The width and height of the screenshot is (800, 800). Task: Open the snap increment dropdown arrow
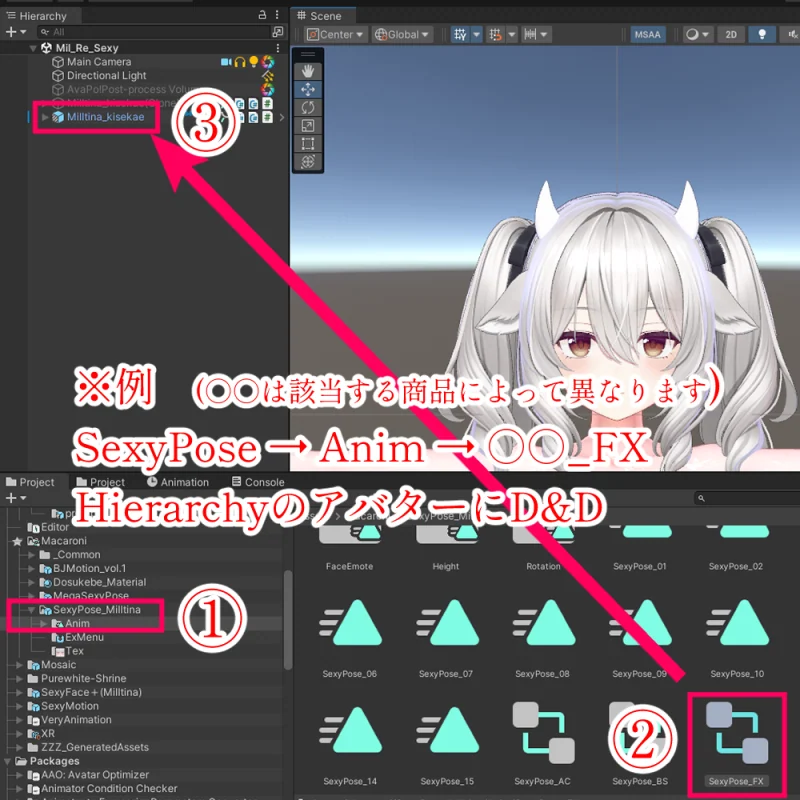pyautogui.click(x=544, y=35)
